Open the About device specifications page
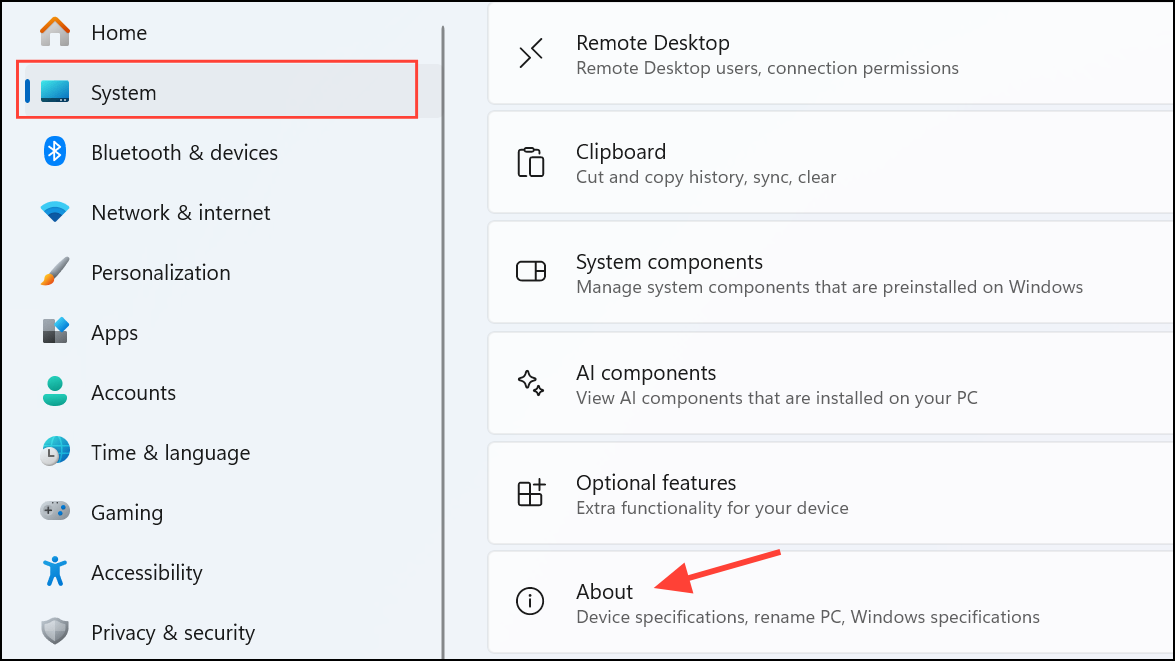 (831, 603)
